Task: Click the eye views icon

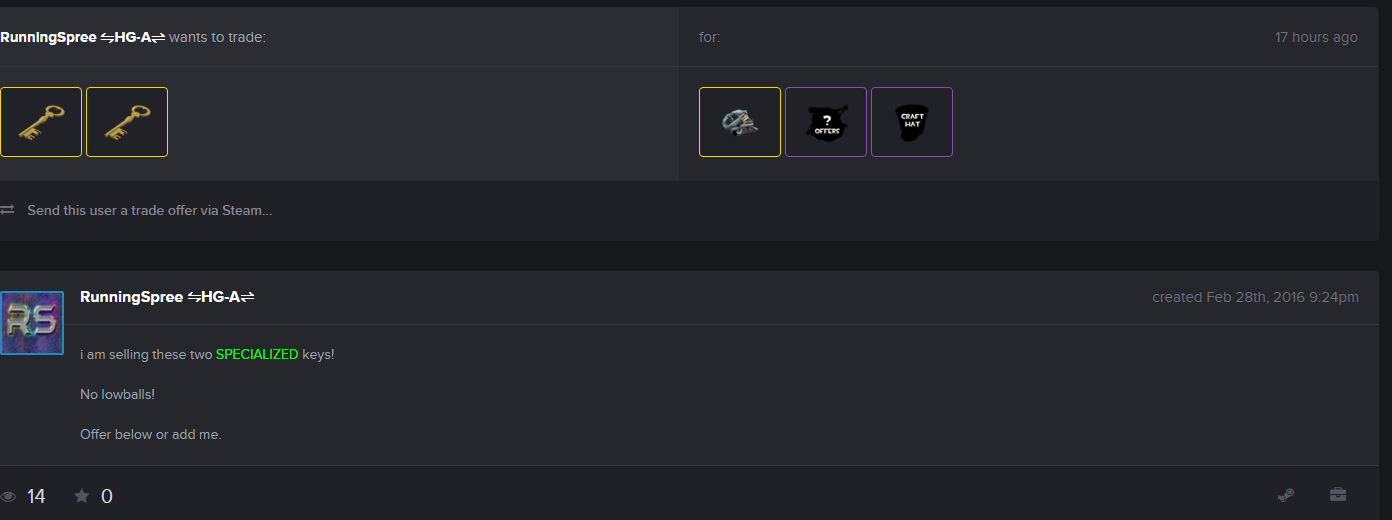Action: coord(9,496)
